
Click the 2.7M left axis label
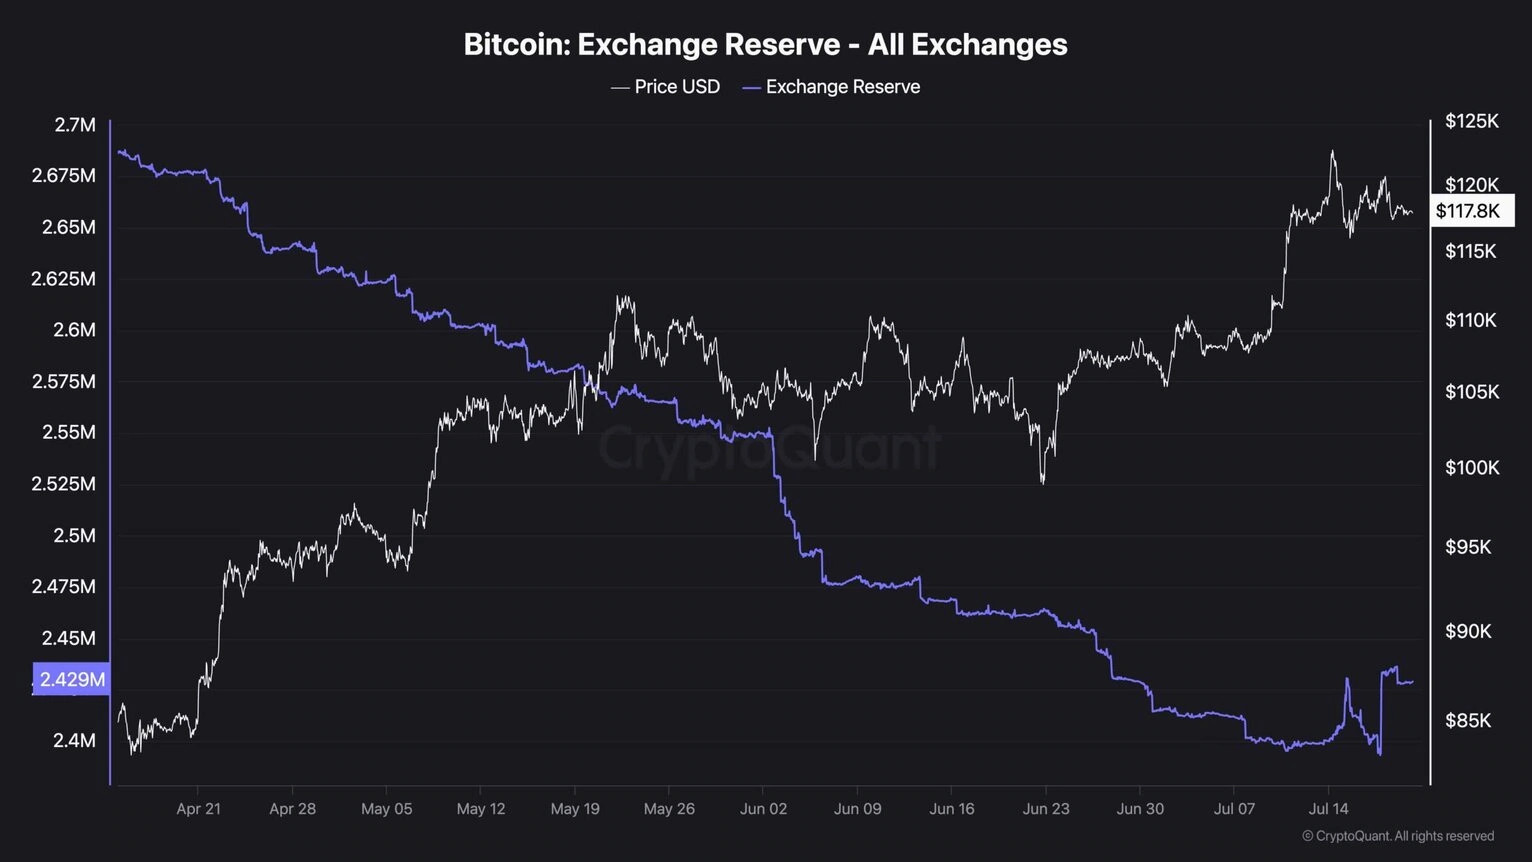pyautogui.click(x=75, y=125)
